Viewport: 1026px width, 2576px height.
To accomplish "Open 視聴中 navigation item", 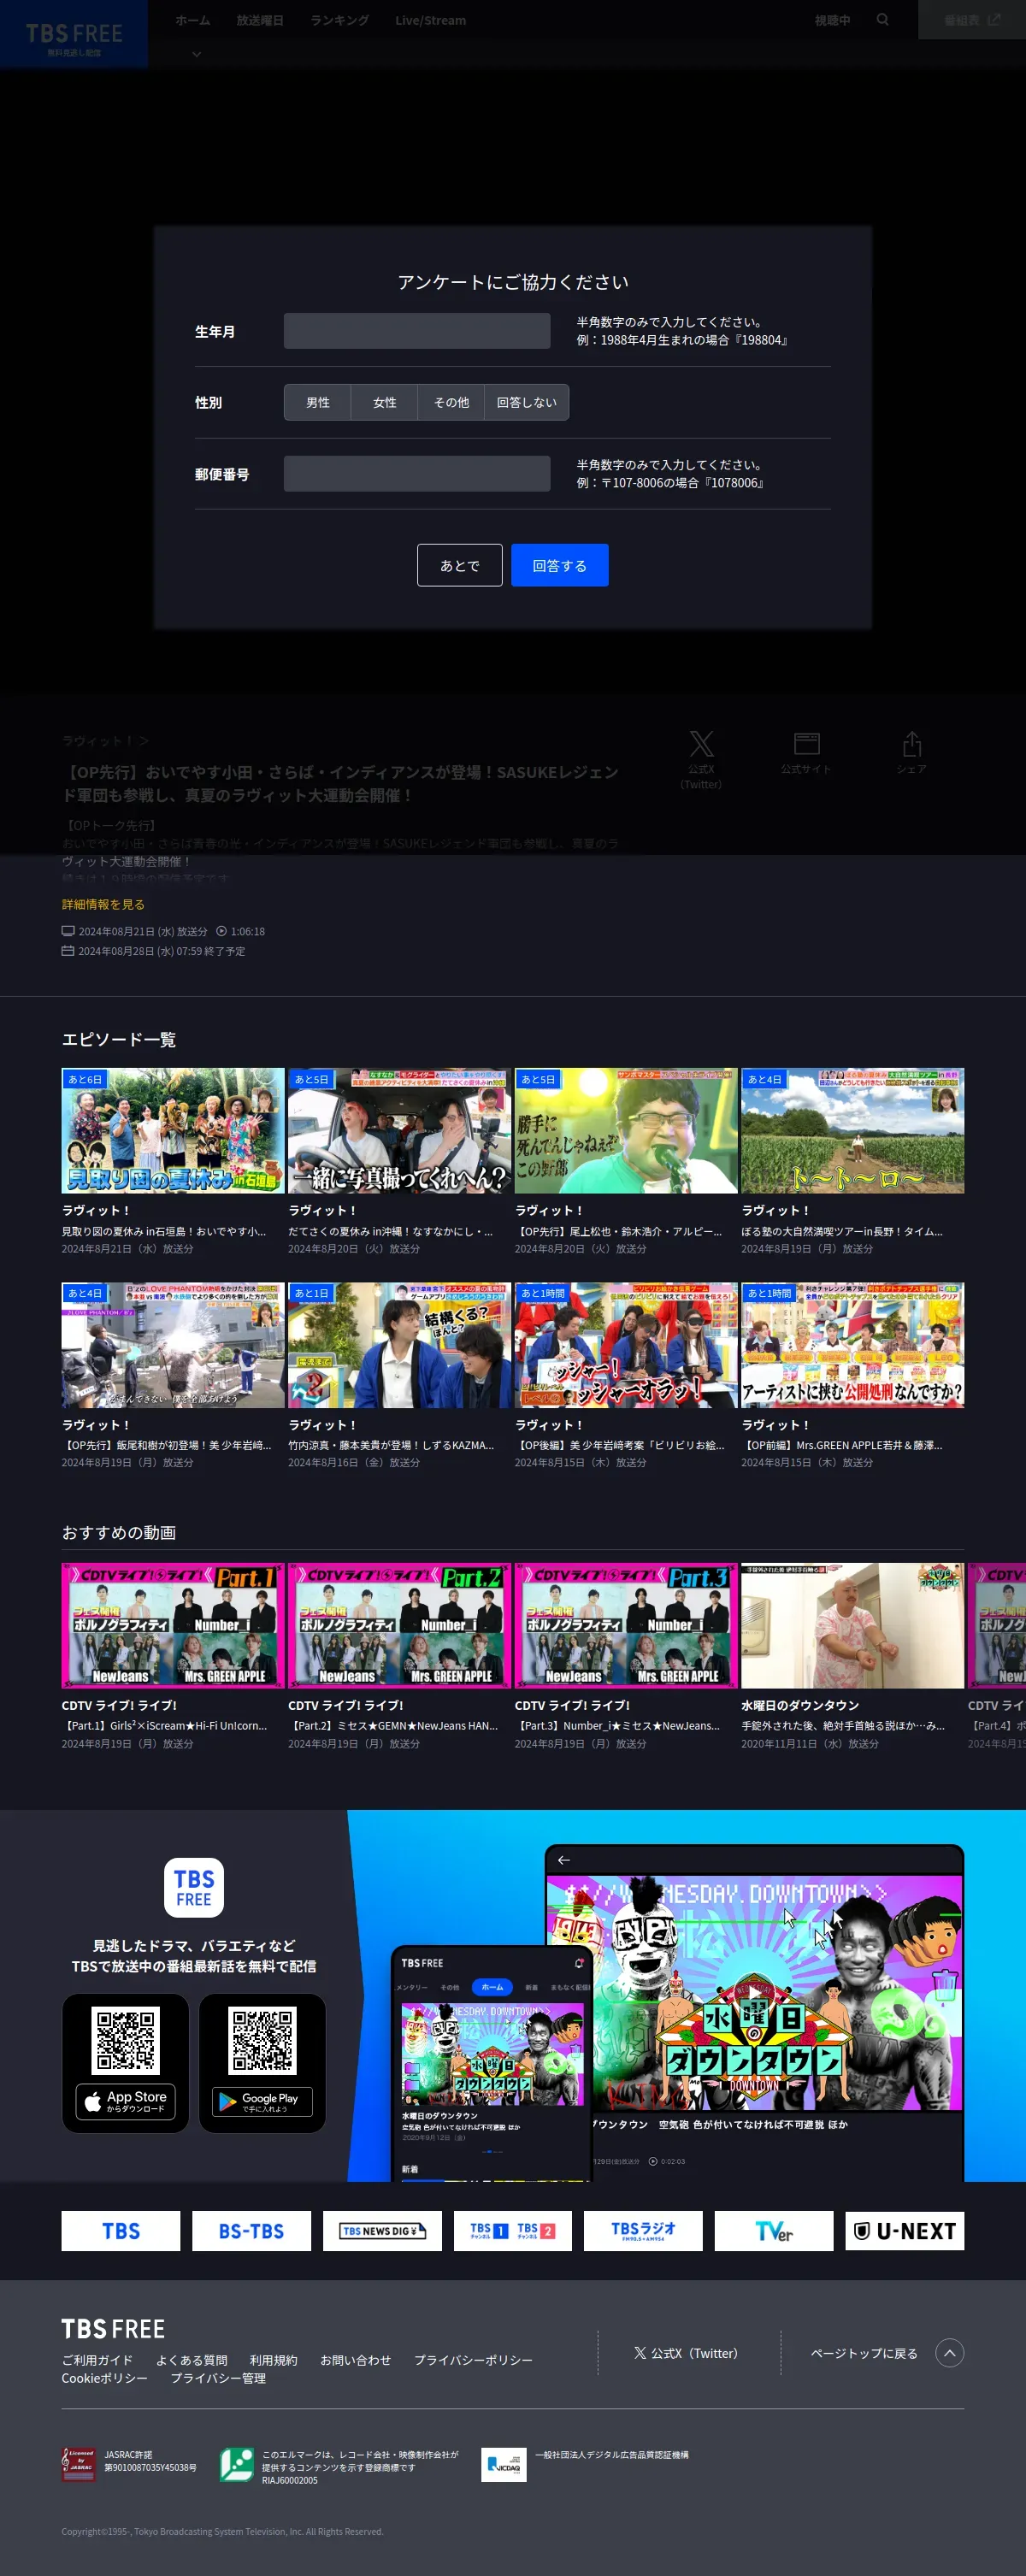I will point(832,20).
